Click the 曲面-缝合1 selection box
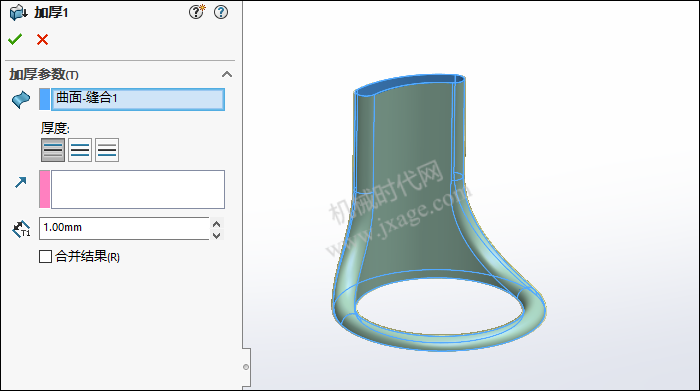Screen dimensions: 700x391 [138, 99]
